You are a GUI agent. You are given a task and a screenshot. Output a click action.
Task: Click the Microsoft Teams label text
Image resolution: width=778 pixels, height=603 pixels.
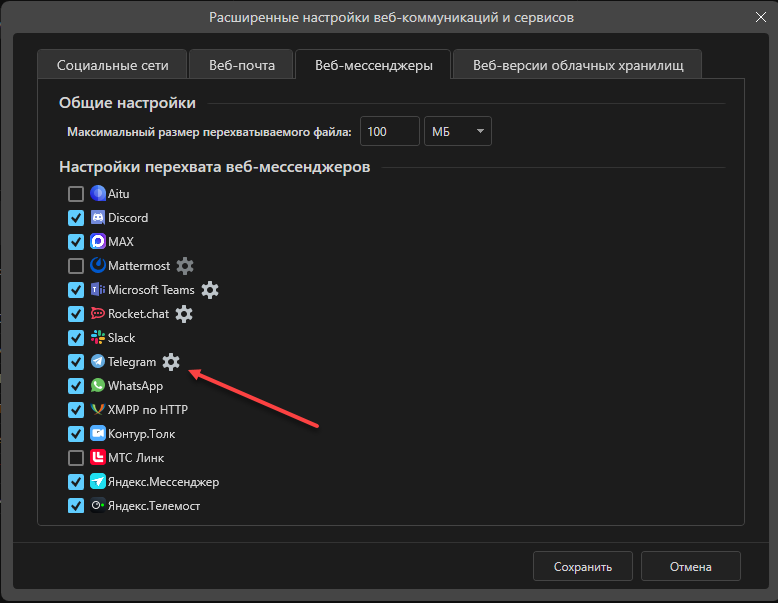[151, 290]
